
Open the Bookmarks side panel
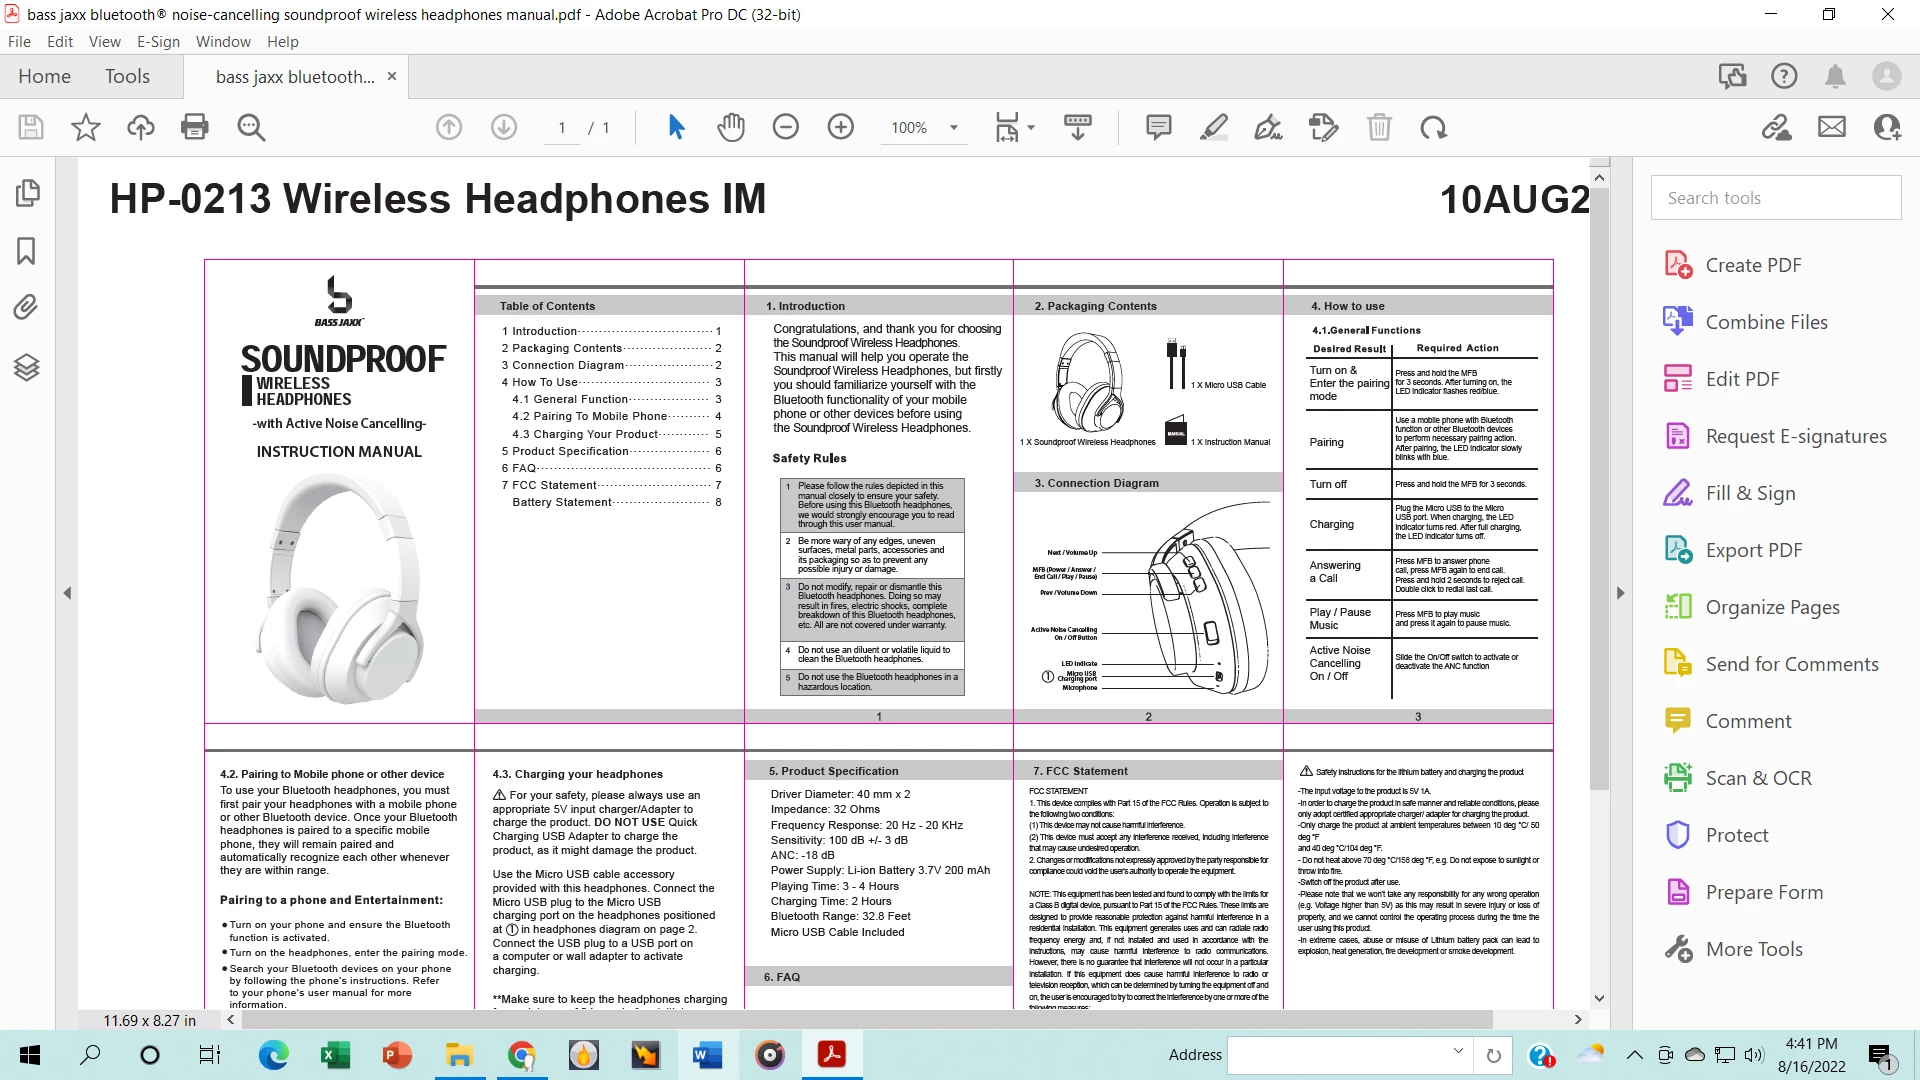[27, 250]
